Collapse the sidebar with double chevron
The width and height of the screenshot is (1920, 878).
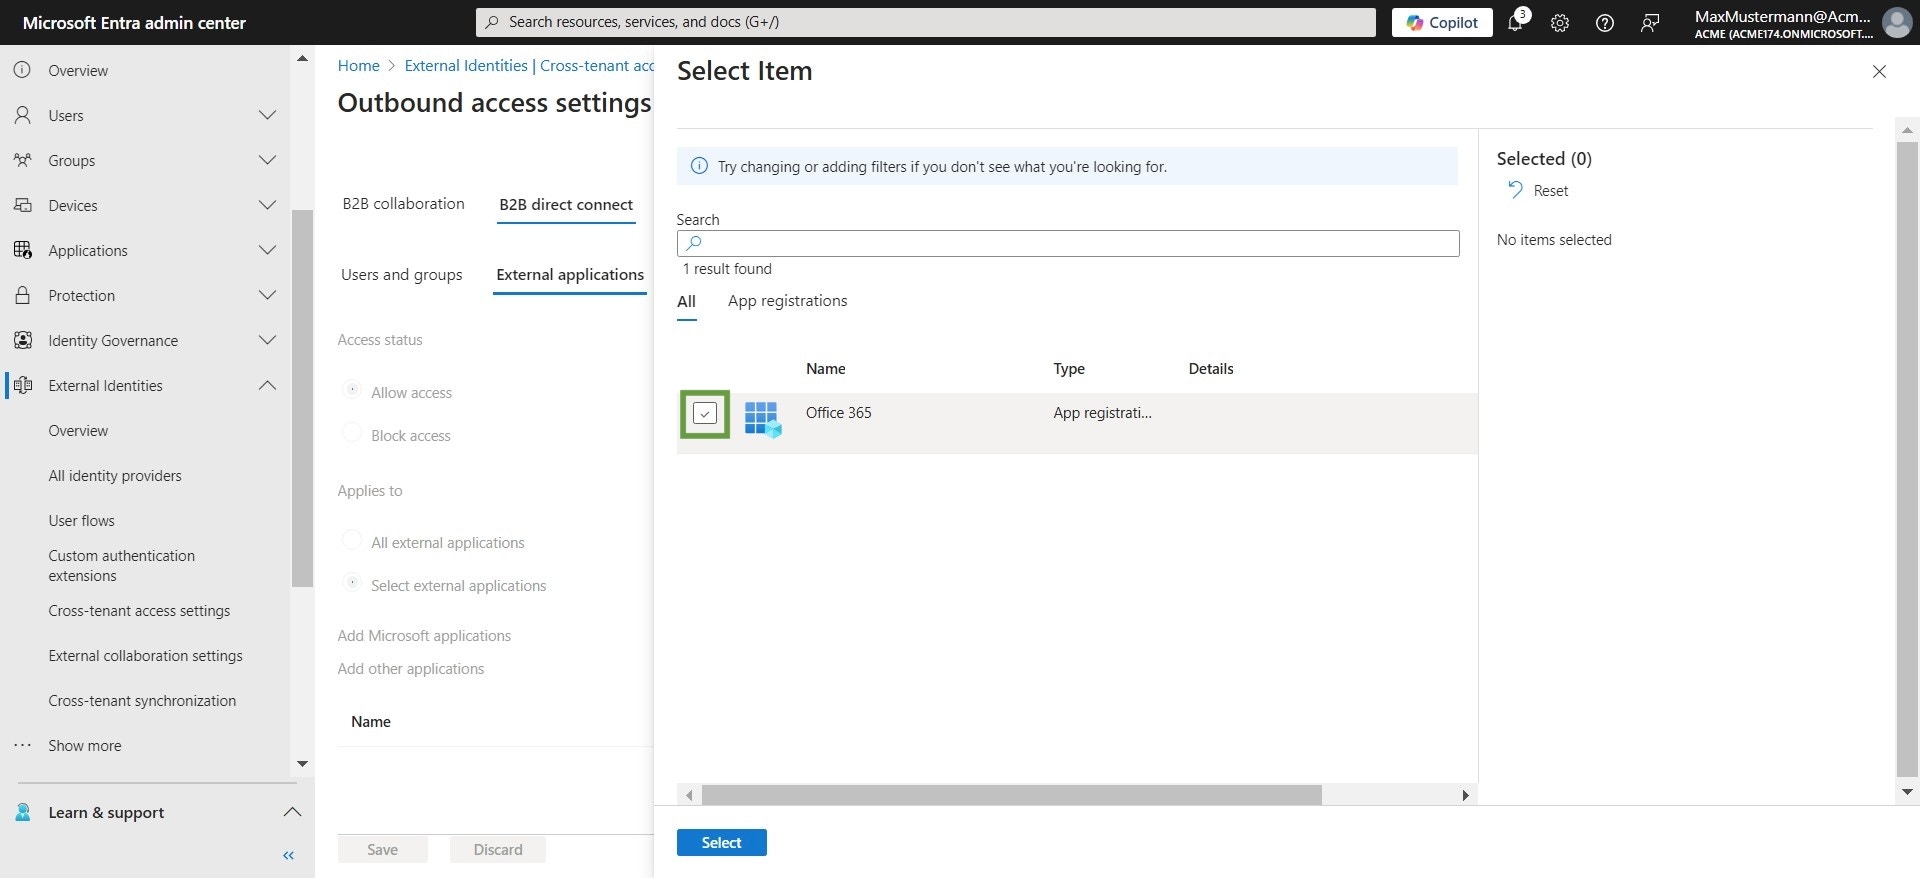[289, 855]
